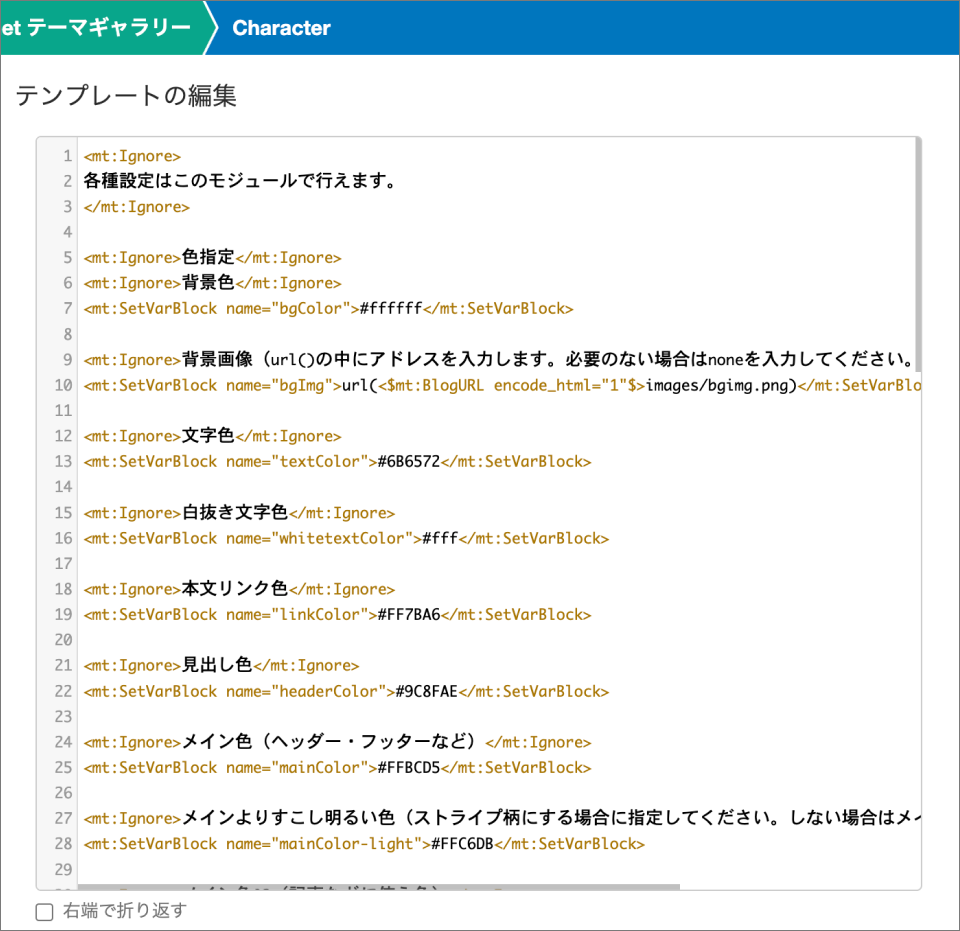Select the Character breadcrumb item
Viewport: 960px width, 931px height.
click(x=281, y=28)
